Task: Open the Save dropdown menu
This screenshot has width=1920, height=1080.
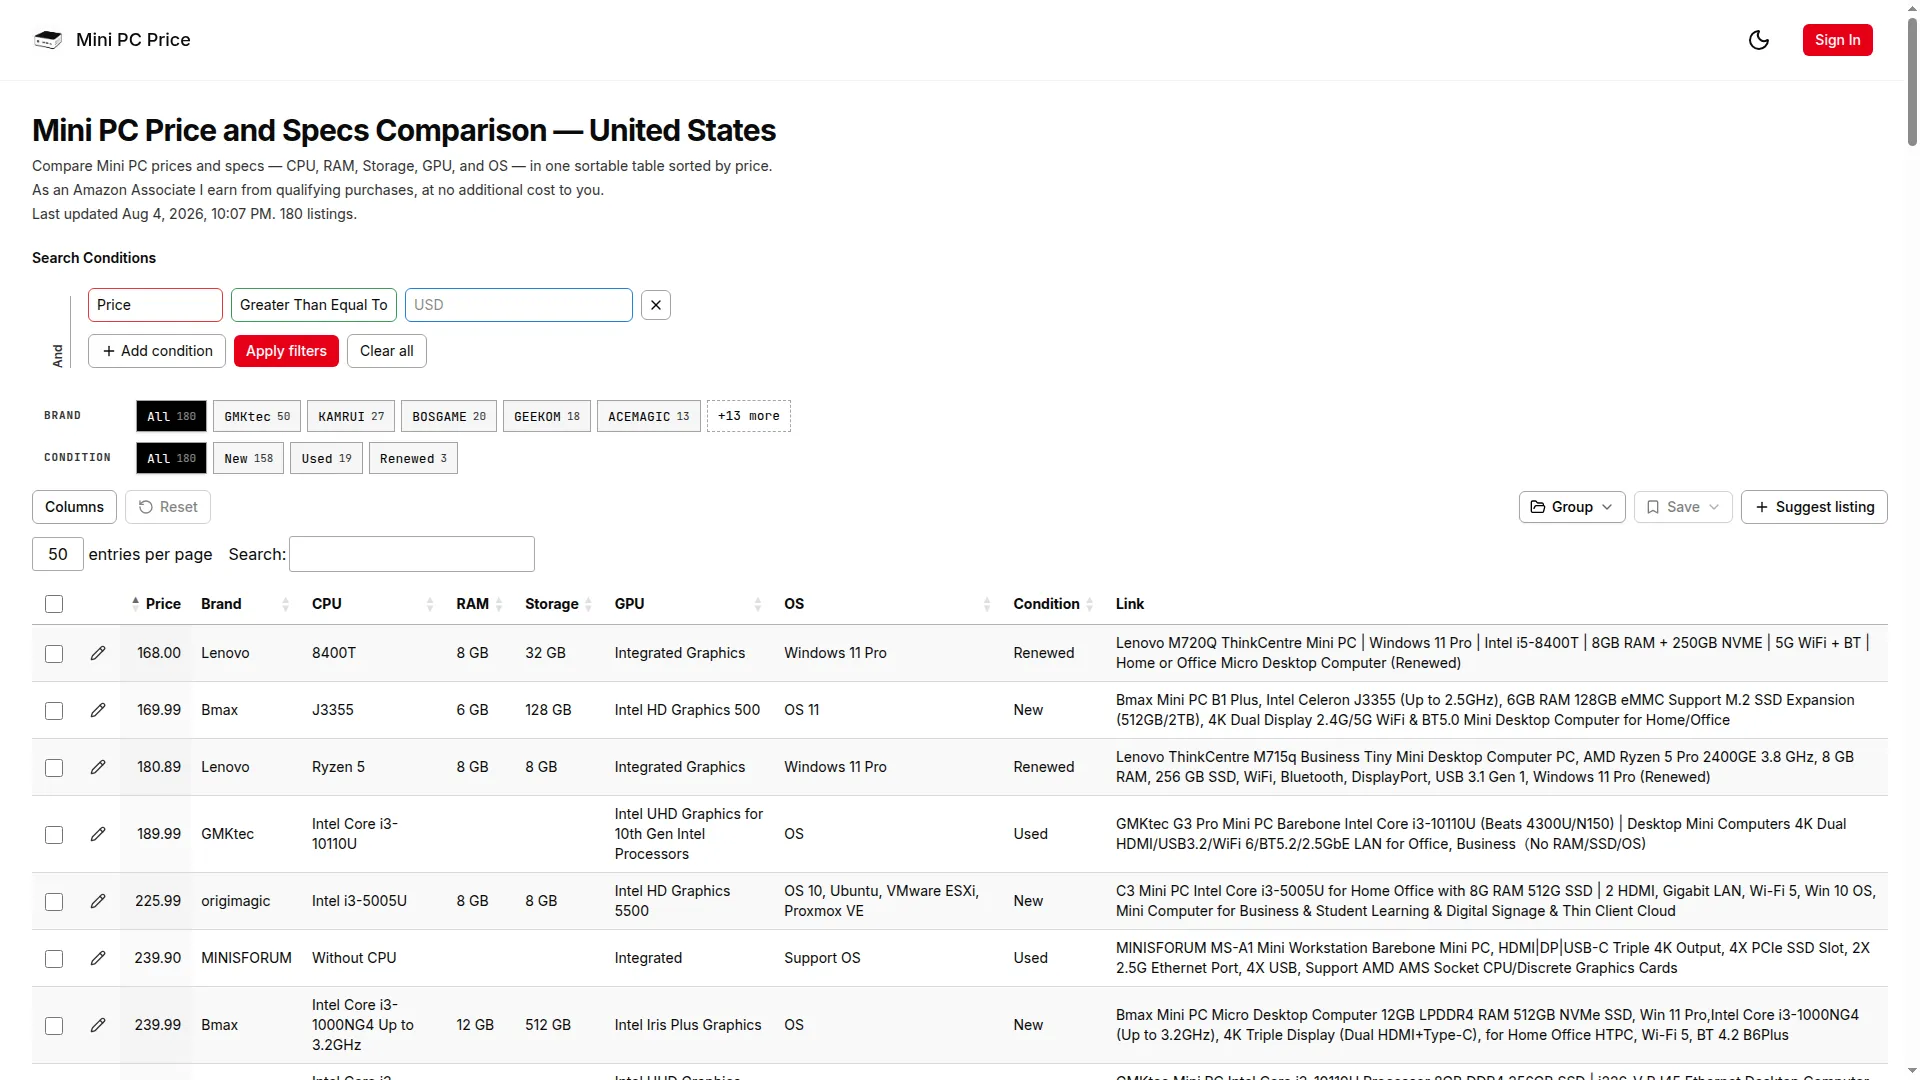Action: click(x=1683, y=507)
